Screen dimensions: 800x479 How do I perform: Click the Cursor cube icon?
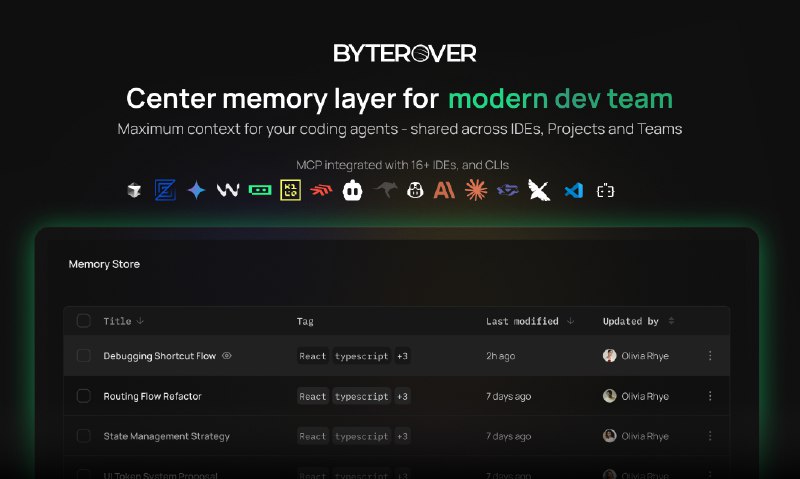coord(134,190)
